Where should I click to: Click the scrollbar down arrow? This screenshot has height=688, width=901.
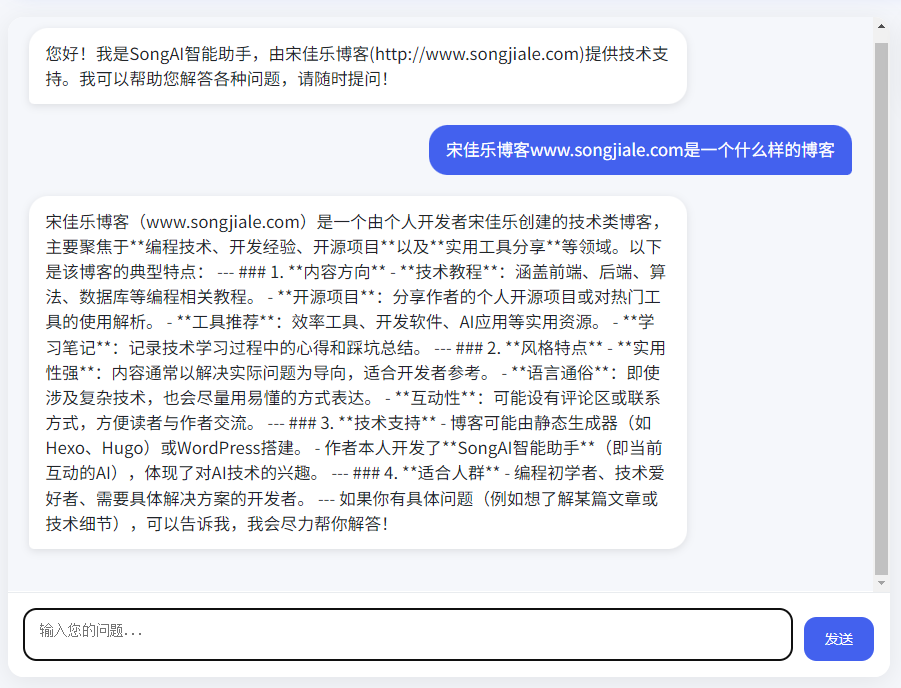click(881, 582)
